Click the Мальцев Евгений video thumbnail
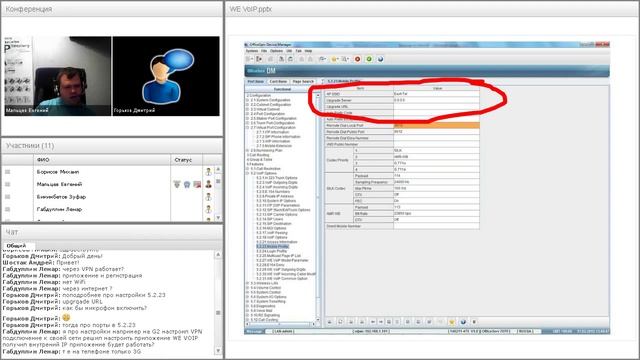The image size is (640, 360). pos(58,76)
